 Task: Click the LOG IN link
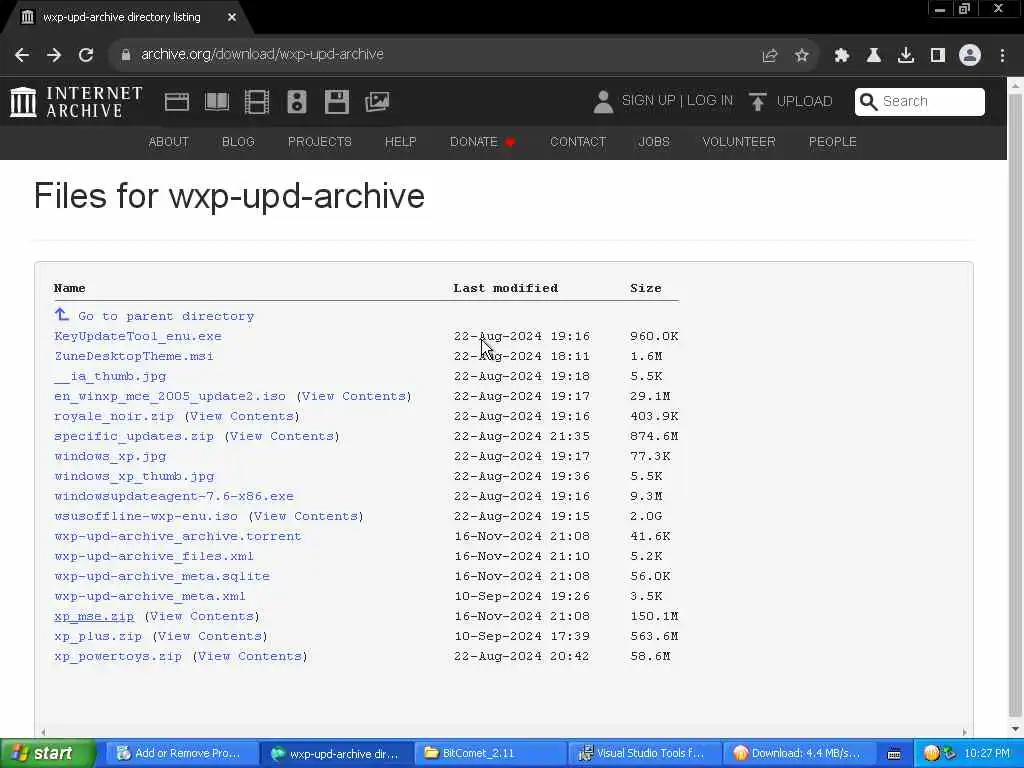[710, 101]
